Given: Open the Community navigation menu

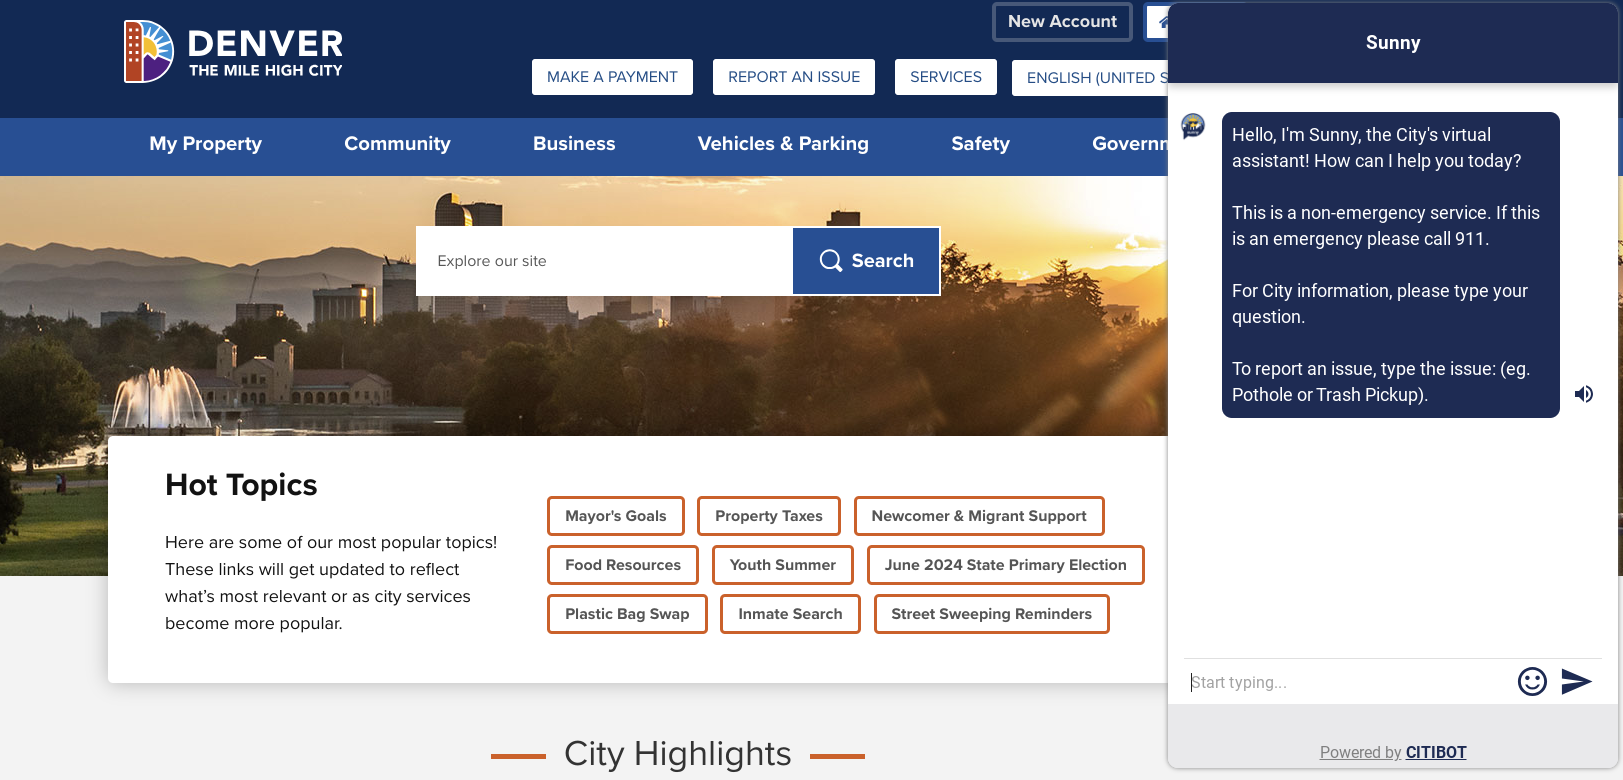Looking at the screenshot, I should (397, 144).
